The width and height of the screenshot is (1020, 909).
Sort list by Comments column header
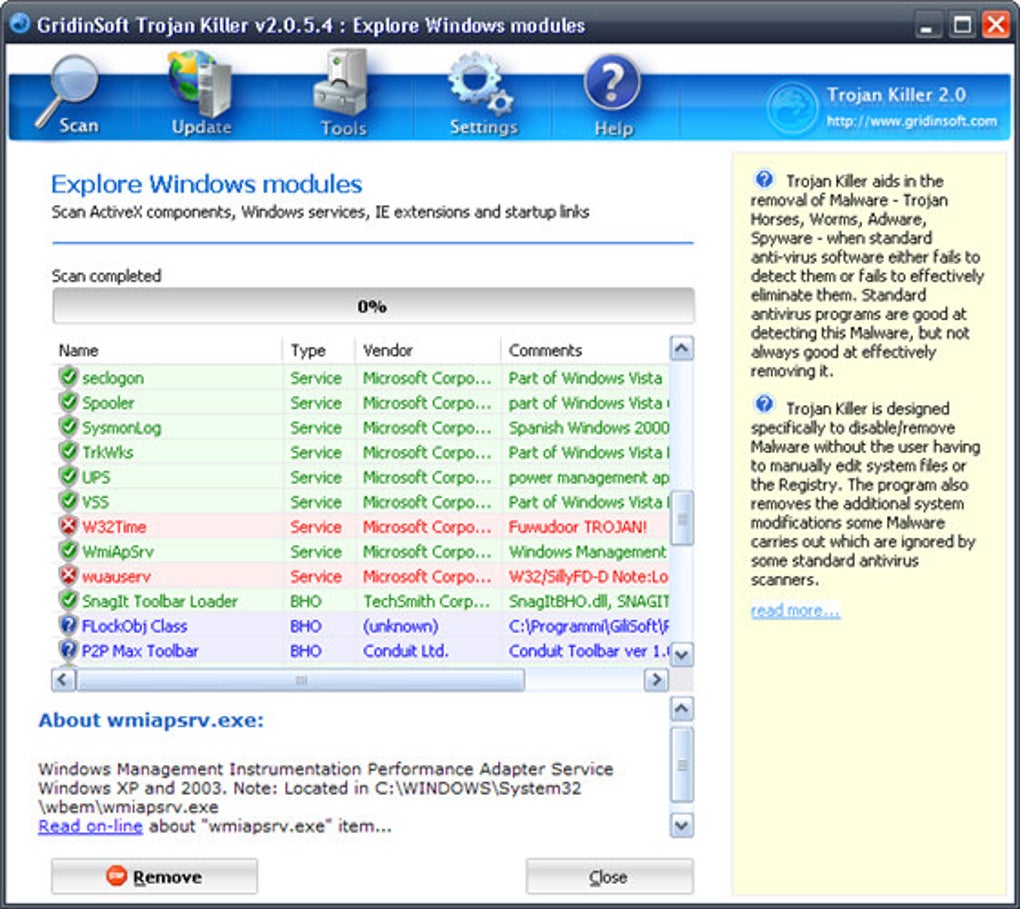(x=585, y=350)
